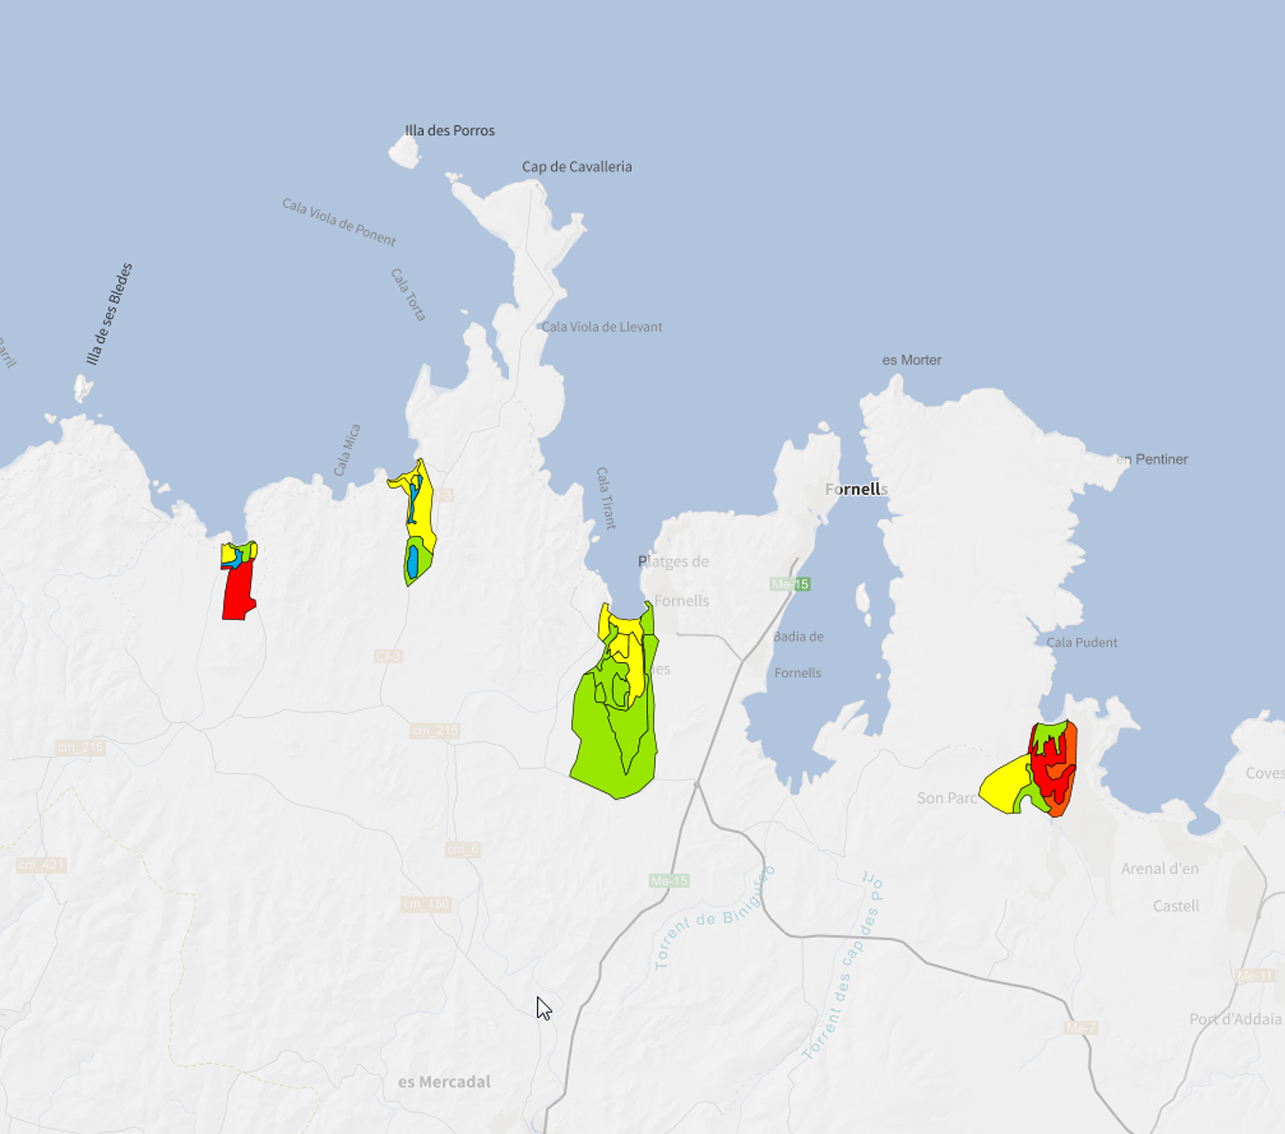This screenshot has height=1134, width=1285.
Task: Select the Port d'Addaia label
Action: tap(1235, 1019)
